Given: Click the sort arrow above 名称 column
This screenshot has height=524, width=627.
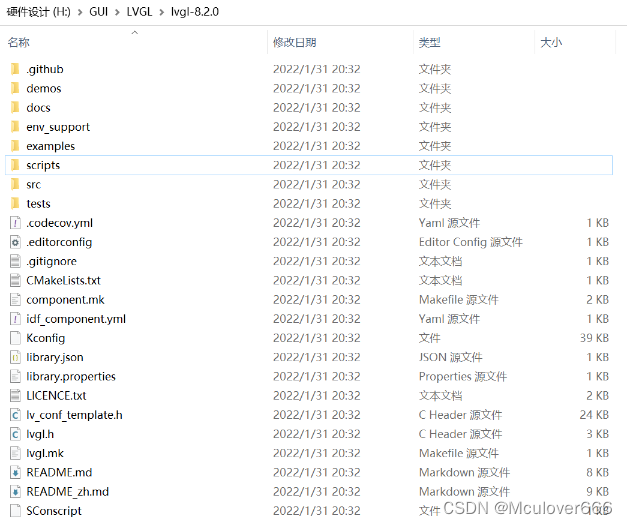Looking at the screenshot, I should tap(135, 32).
